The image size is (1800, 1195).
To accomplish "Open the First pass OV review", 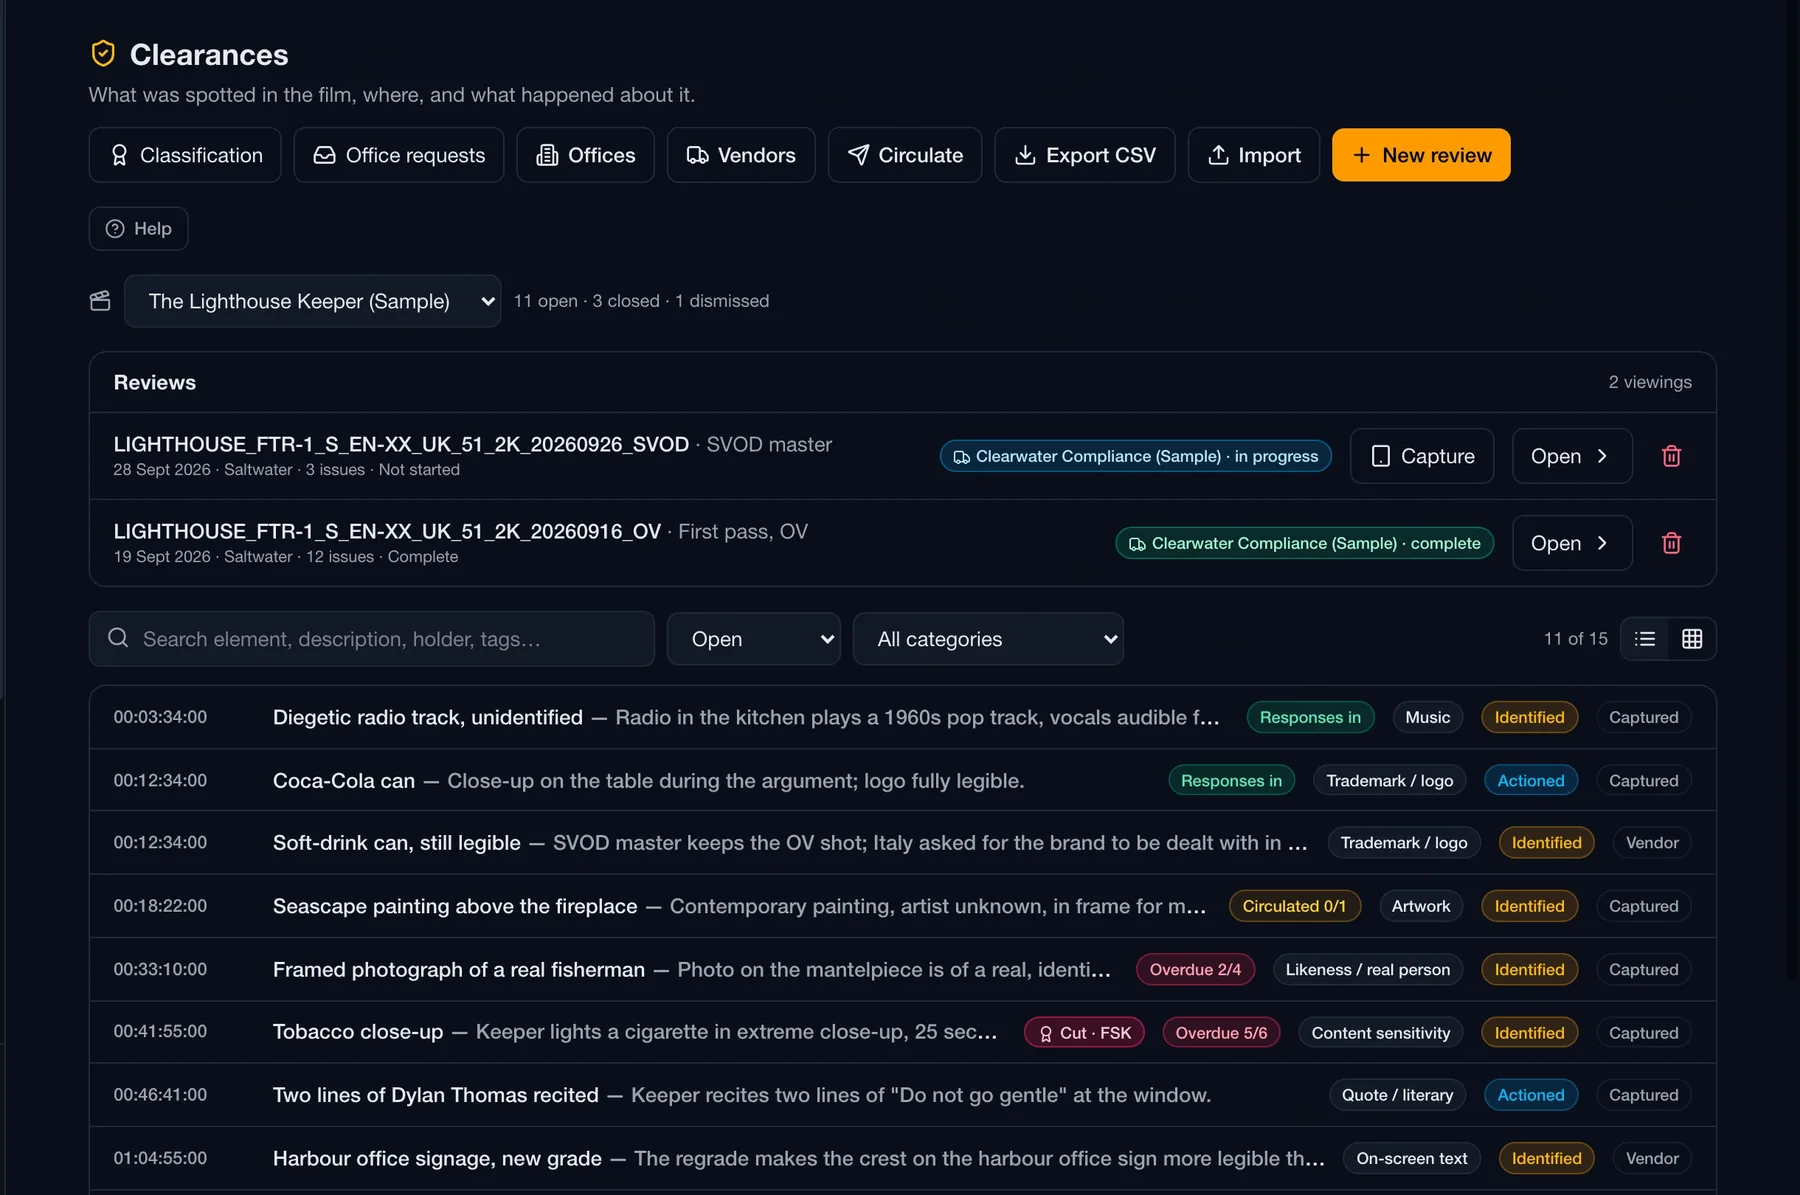I will tap(1572, 543).
